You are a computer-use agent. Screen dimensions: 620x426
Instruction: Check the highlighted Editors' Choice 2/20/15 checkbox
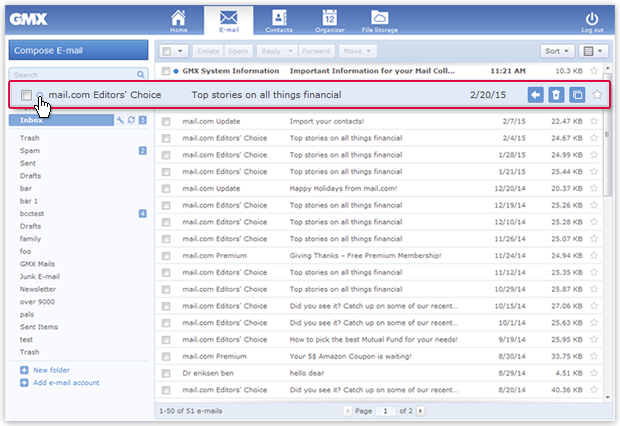26,95
